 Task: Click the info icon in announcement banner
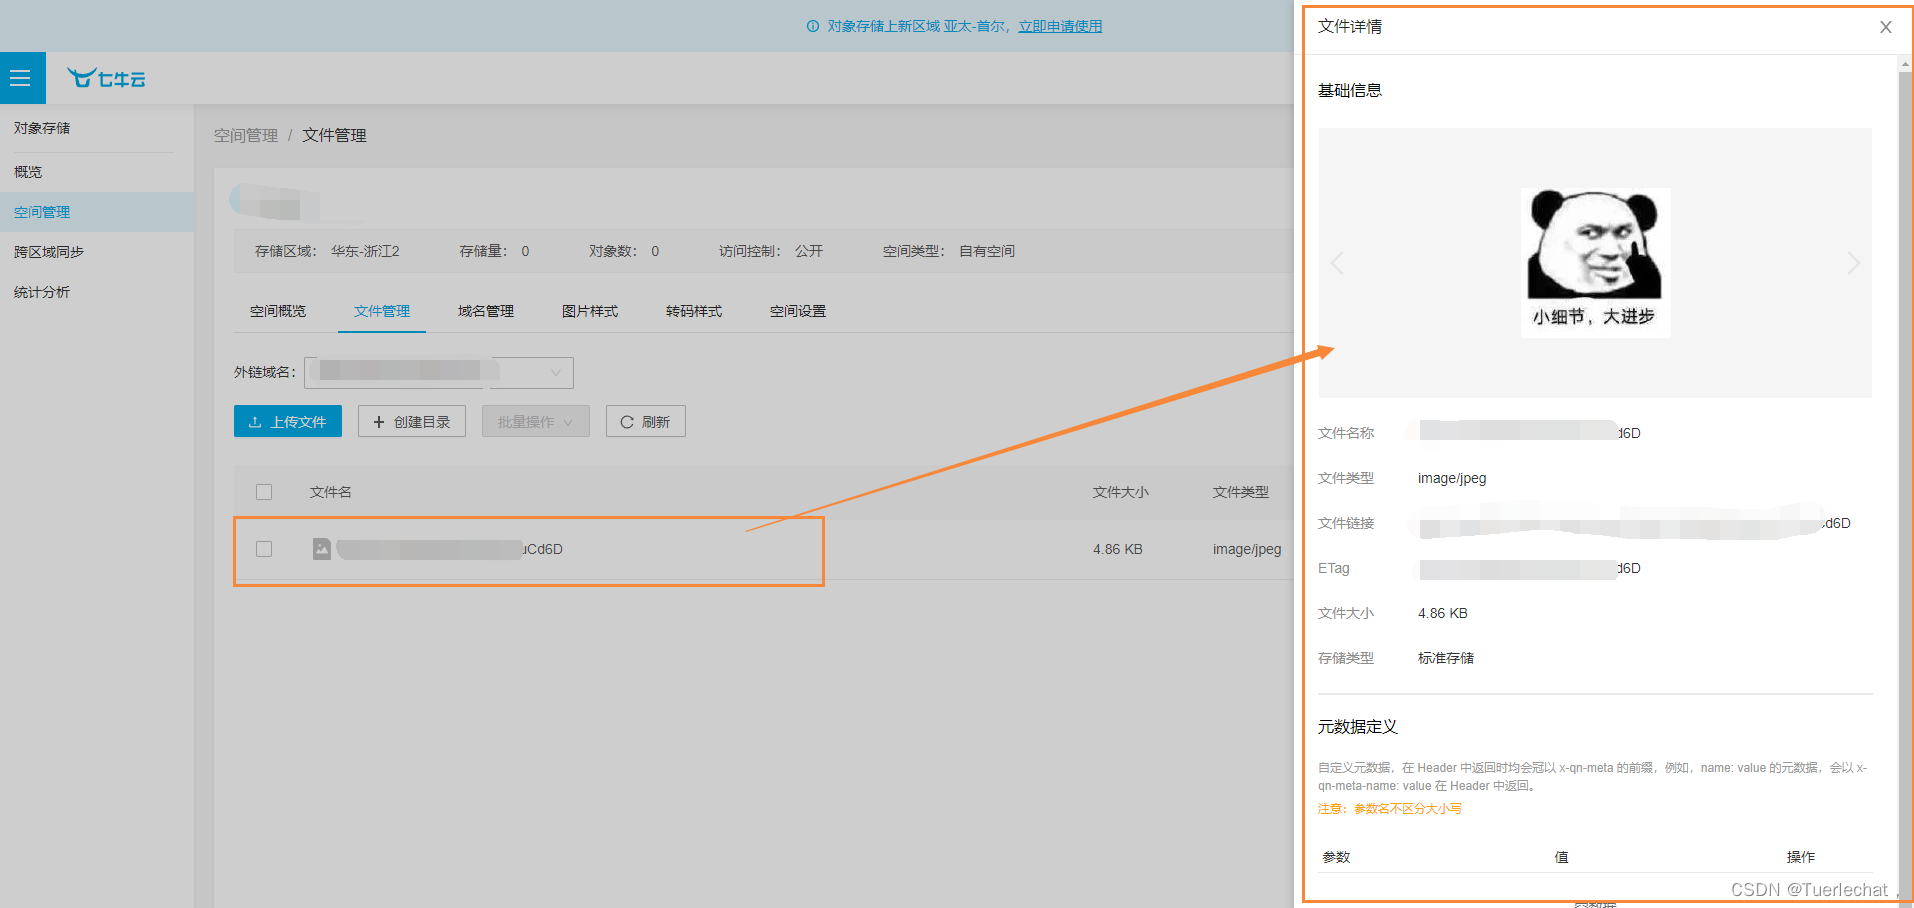(x=813, y=26)
